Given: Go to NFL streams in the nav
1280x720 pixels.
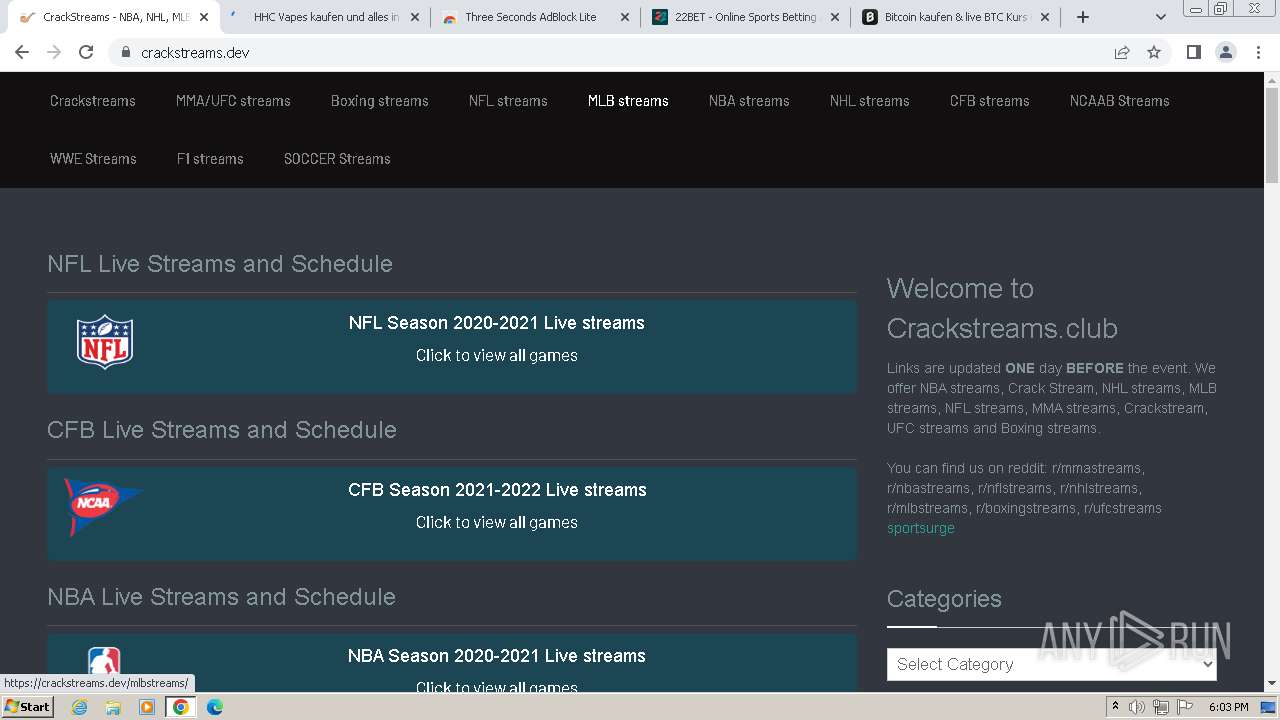Looking at the screenshot, I should click(508, 101).
